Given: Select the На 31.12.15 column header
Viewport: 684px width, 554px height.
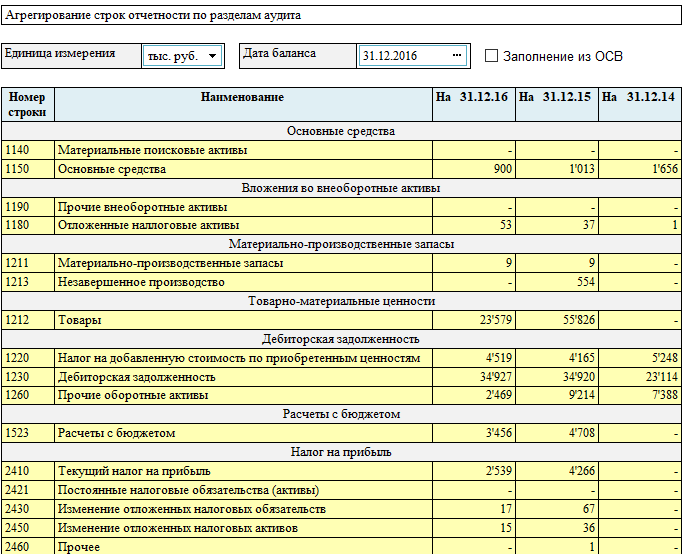Looking at the screenshot, I should pyautogui.click(x=557, y=105).
